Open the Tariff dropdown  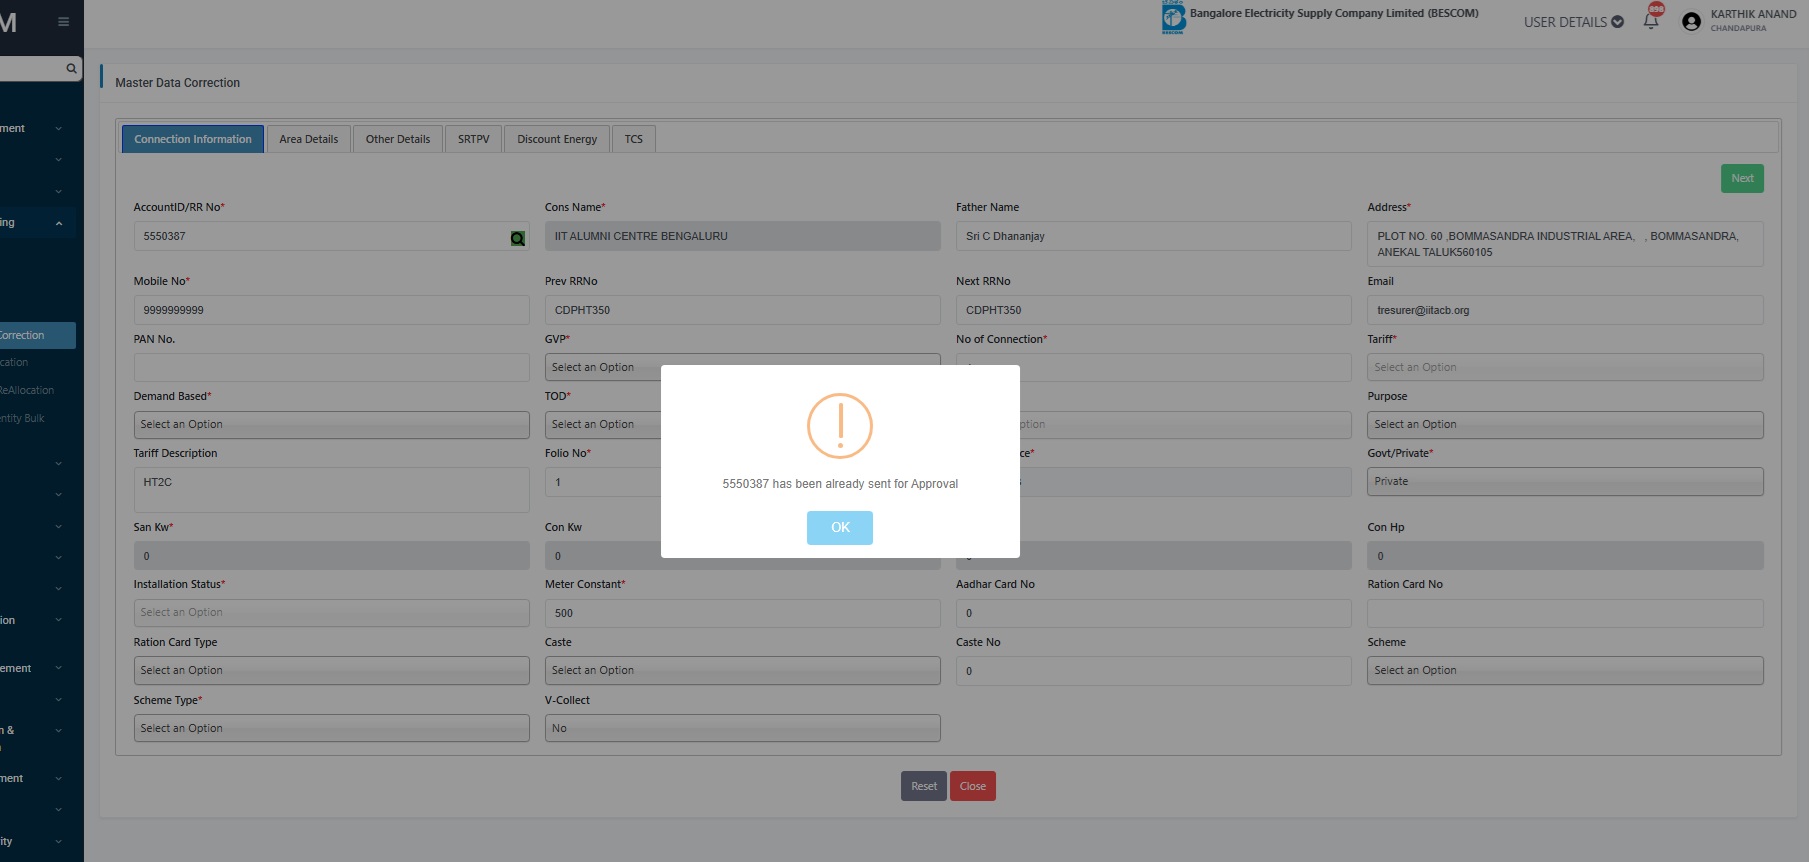pos(1564,368)
